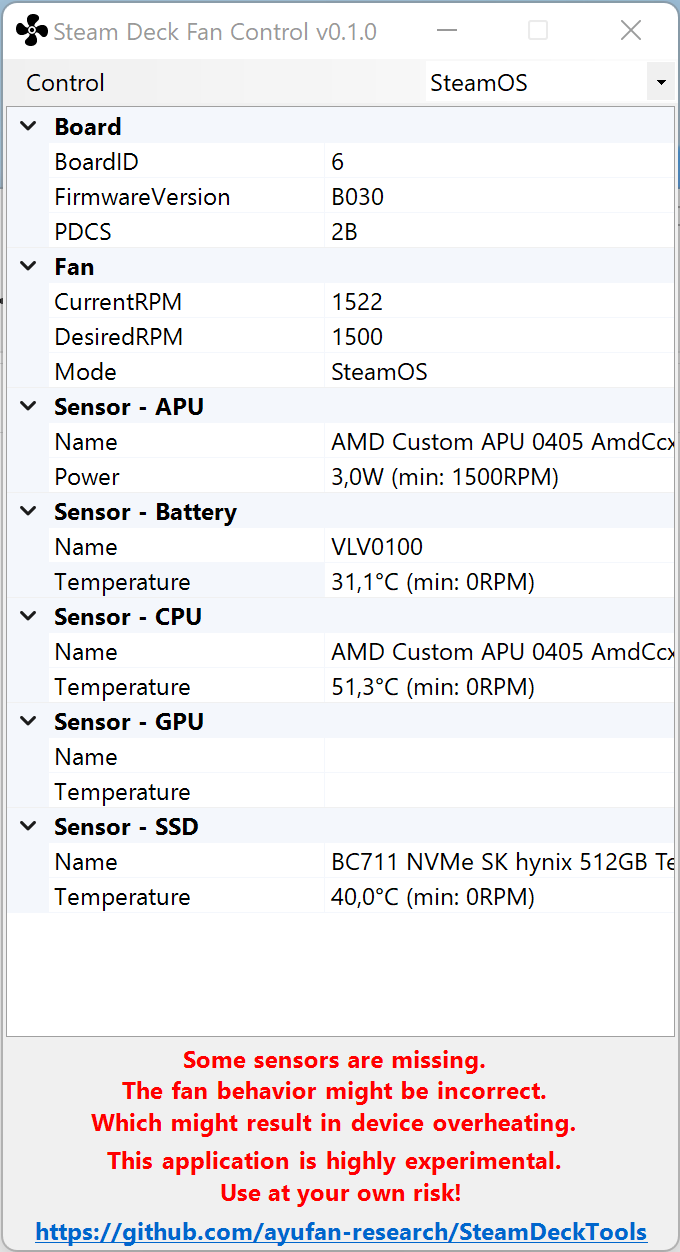The height and width of the screenshot is (1252, 680).
Task: Click the dropdown arrow beside SteamOS
Action: (660, 83)
